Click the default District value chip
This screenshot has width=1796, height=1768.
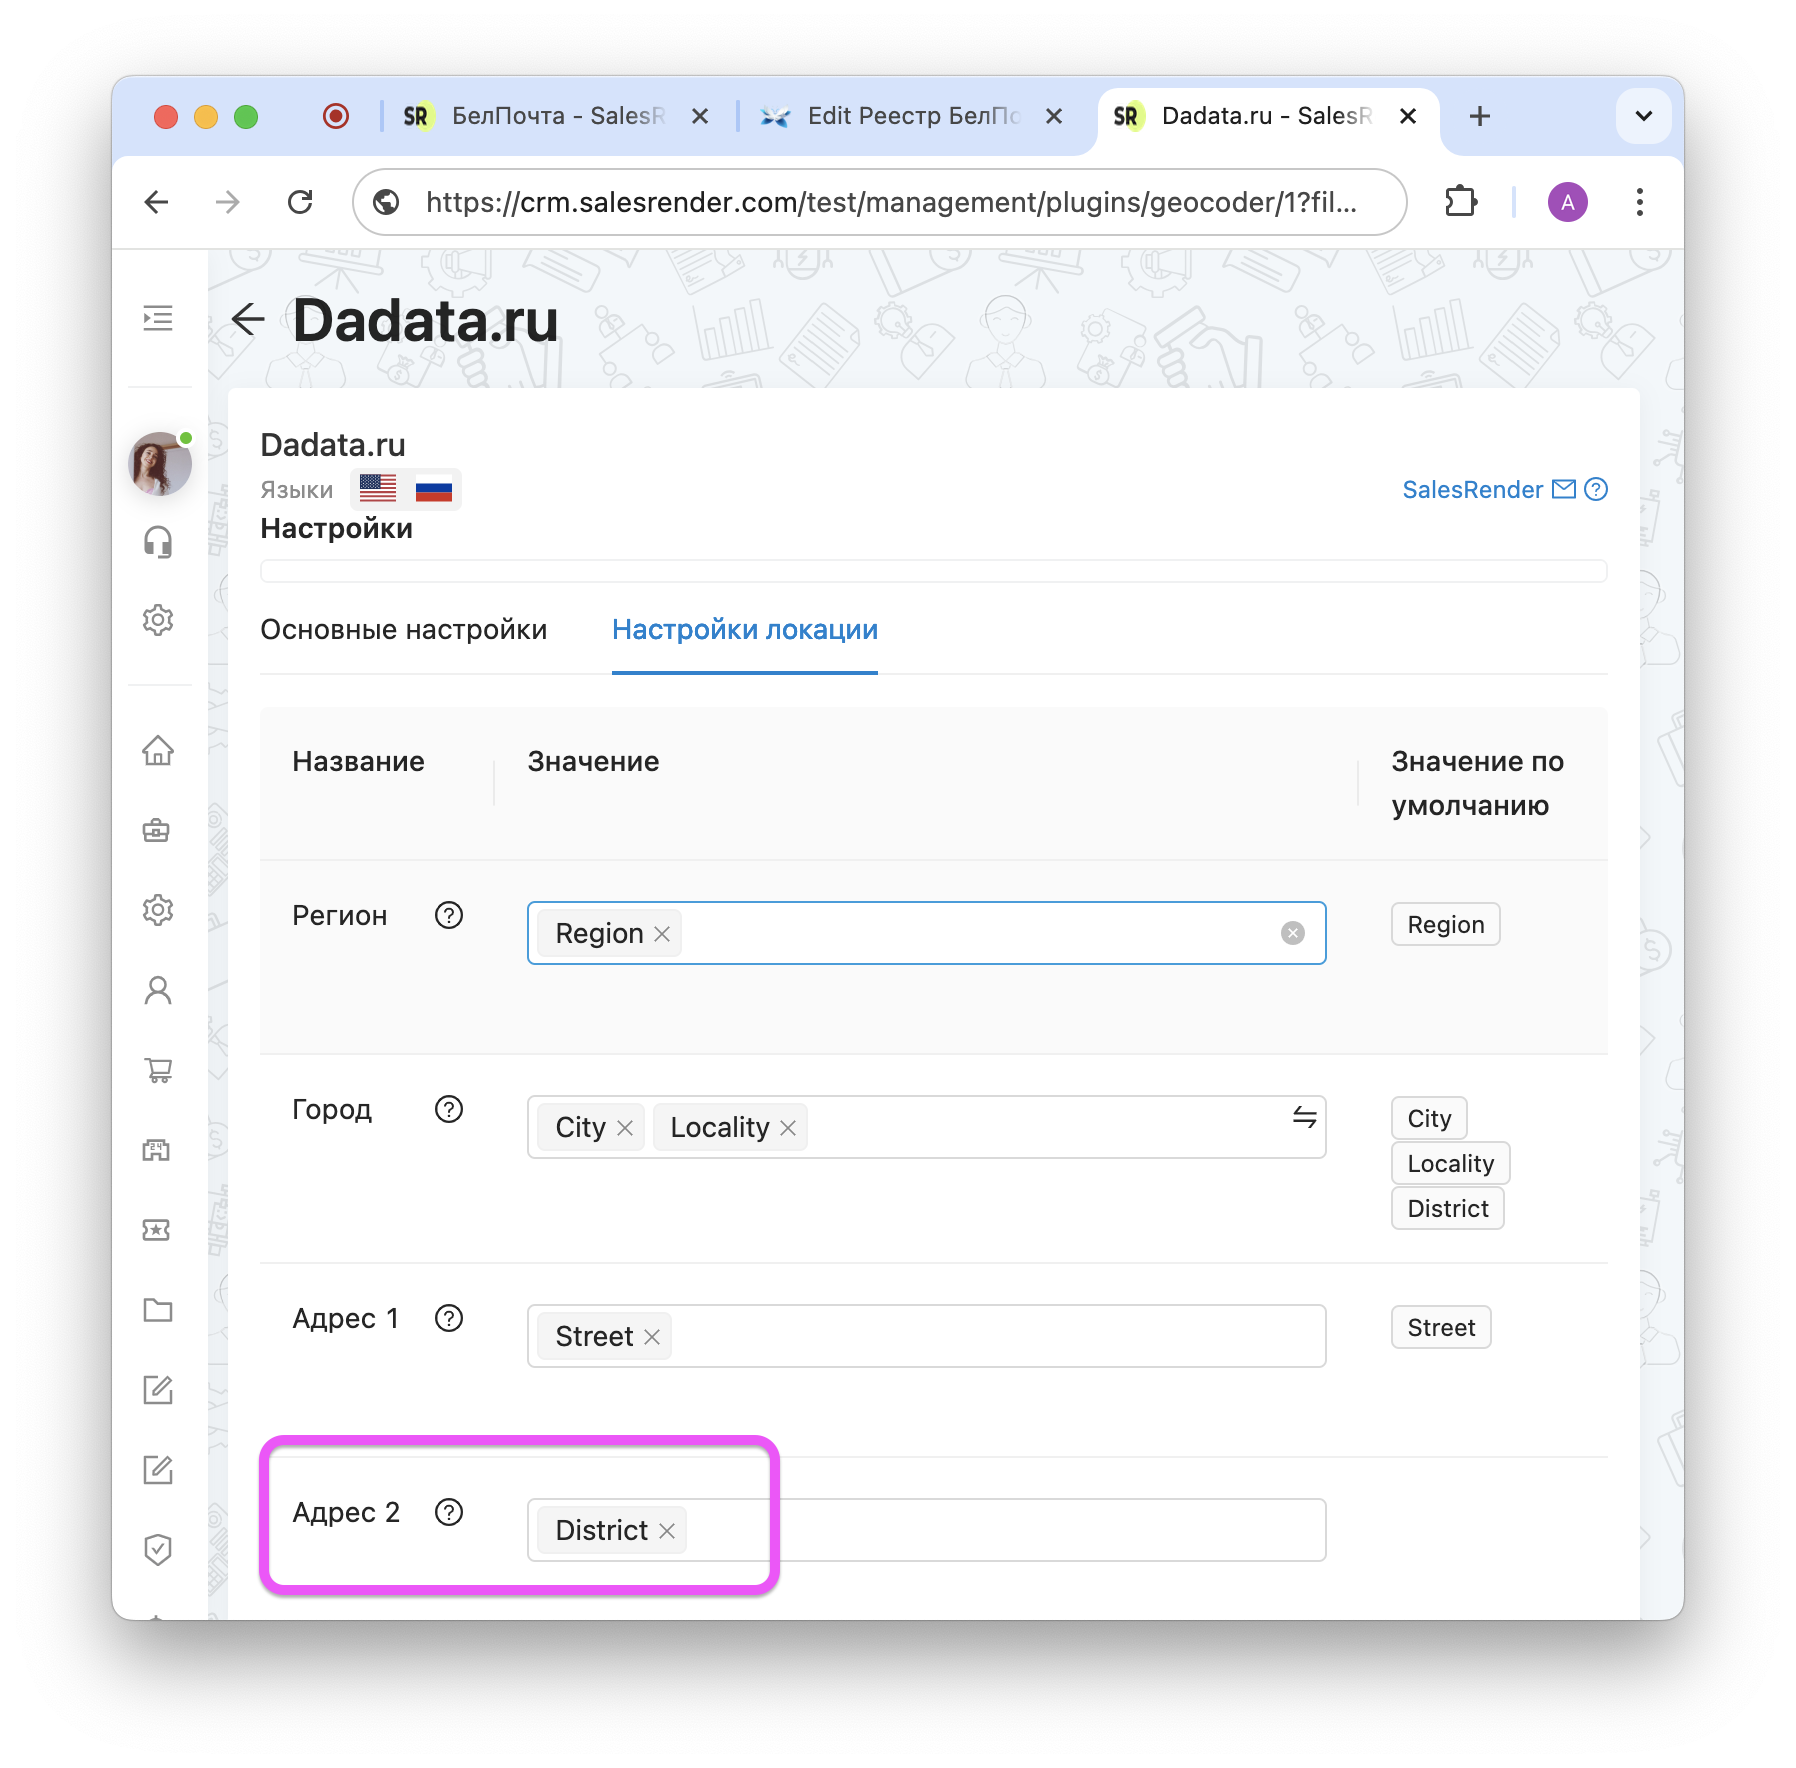1447,1208
